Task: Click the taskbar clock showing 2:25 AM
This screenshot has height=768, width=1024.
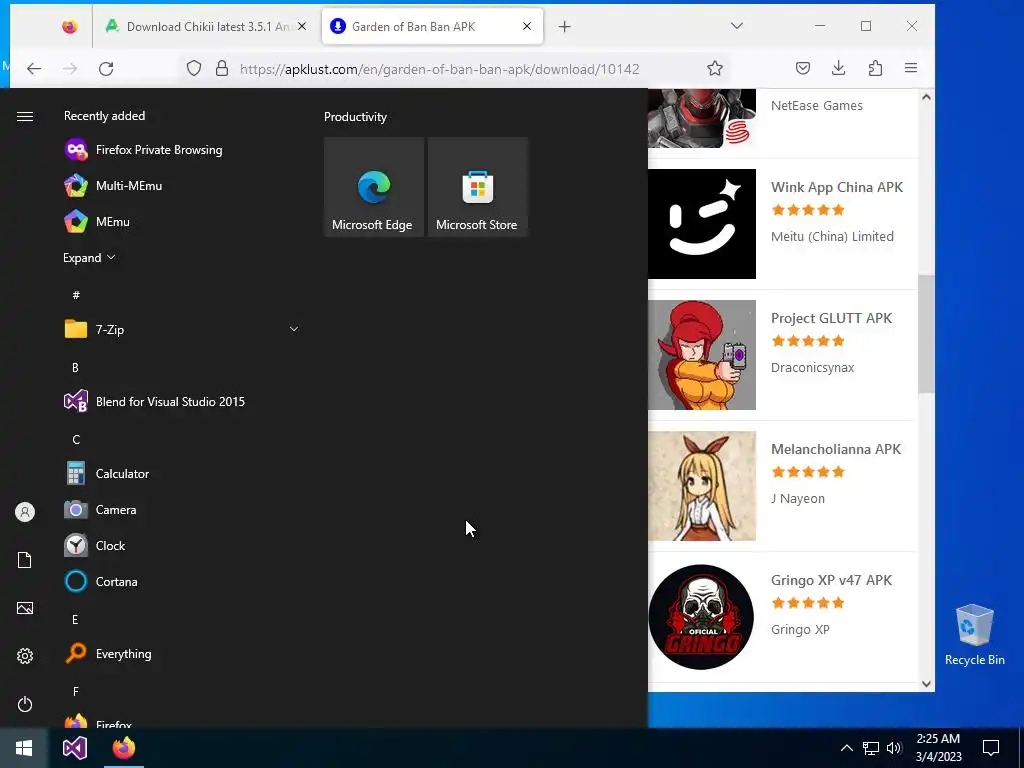Action: point(938,748)
